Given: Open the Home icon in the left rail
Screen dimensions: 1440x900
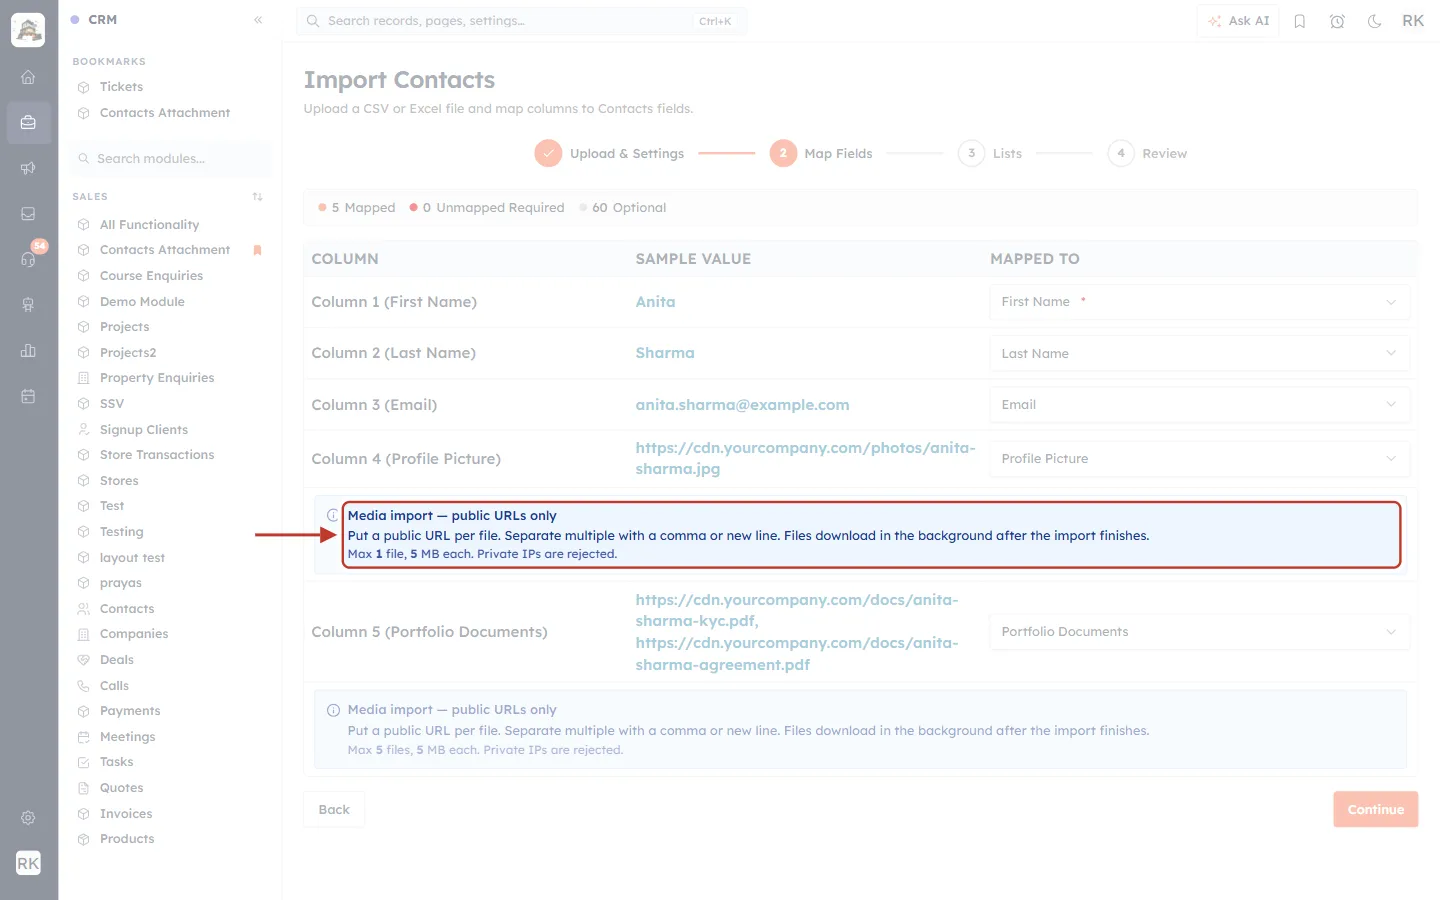Looking at the screenshot, I should tap(28, 77).
